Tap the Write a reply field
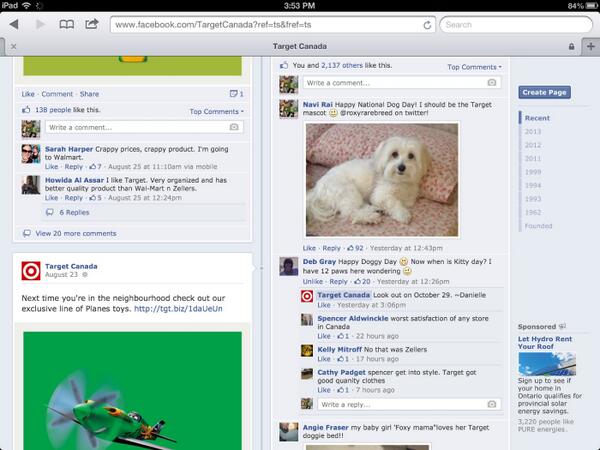600x450 pixels. point(409,404)
